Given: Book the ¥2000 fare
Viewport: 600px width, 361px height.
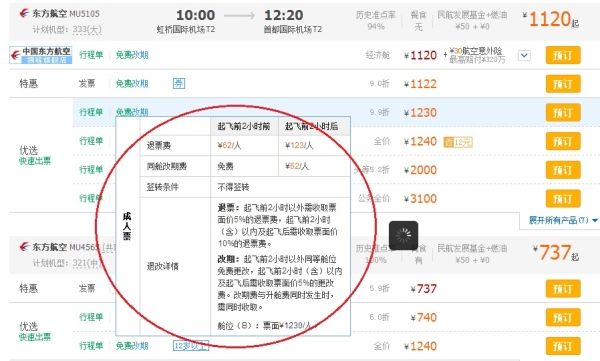Looking at the screenshot, I should pos(563,170).
